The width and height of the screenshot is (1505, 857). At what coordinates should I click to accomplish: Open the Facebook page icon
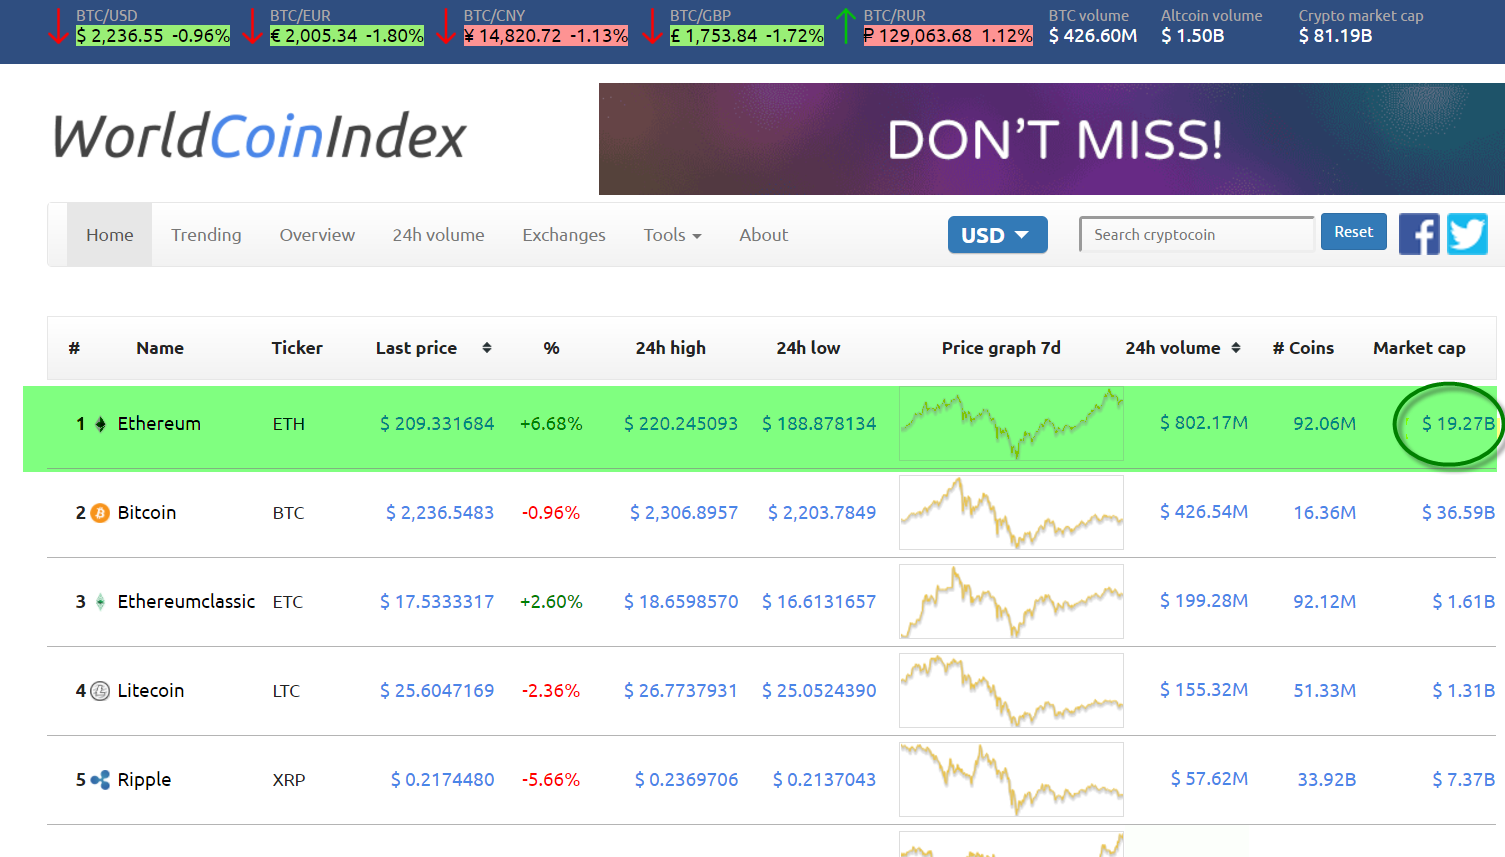click(x=1419, y=234)
